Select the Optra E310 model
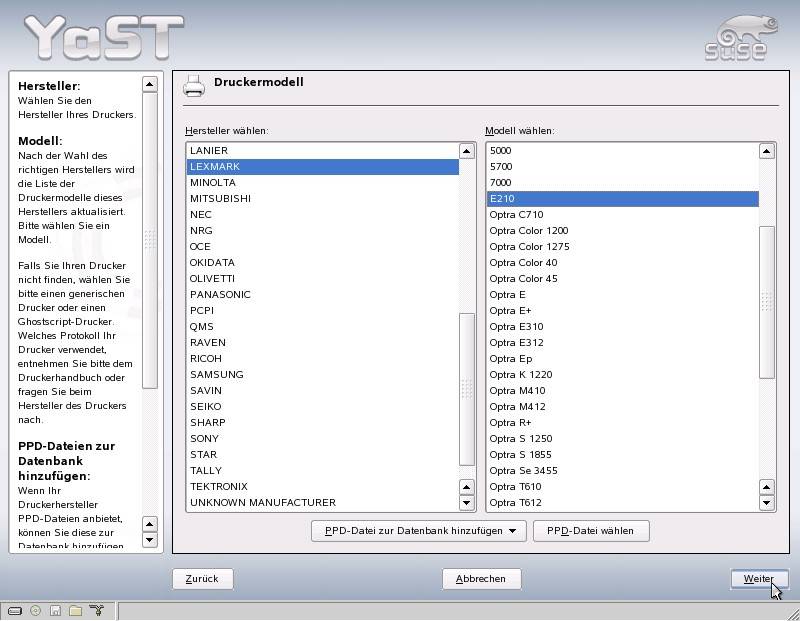The image size is (800, 621). click(x=622, y=327)
